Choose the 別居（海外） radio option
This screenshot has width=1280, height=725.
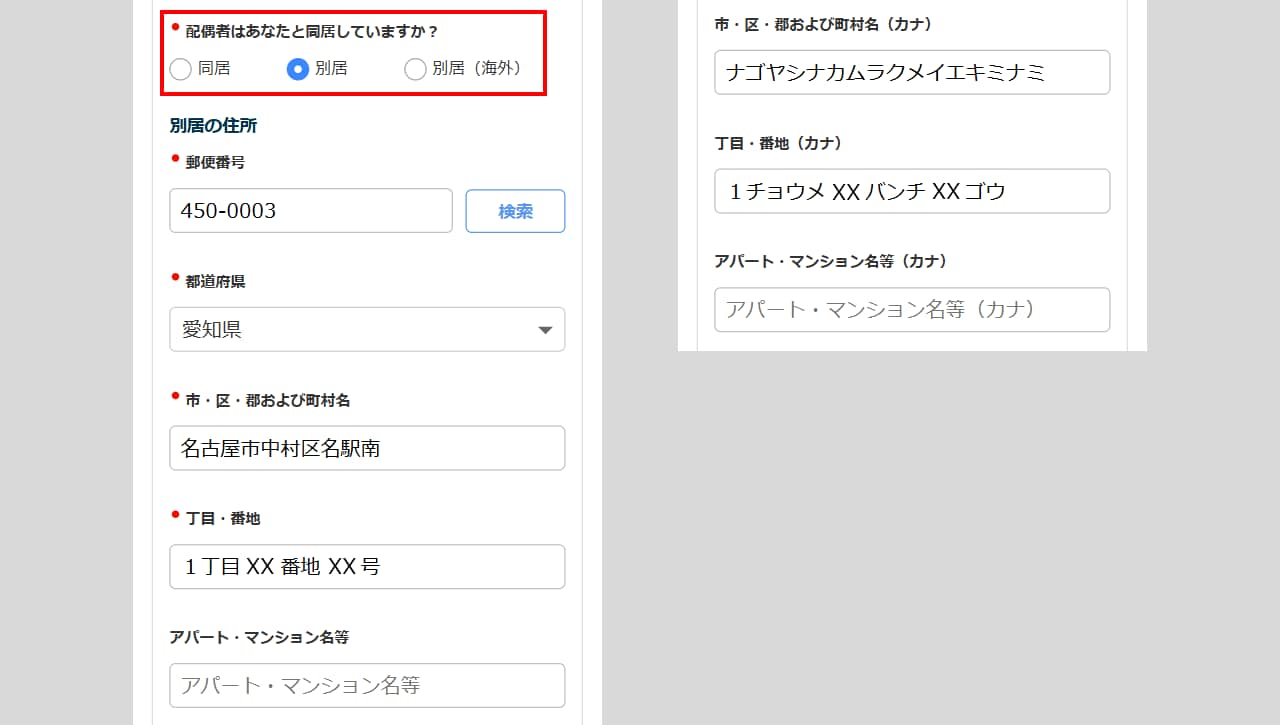pos(415,69)
